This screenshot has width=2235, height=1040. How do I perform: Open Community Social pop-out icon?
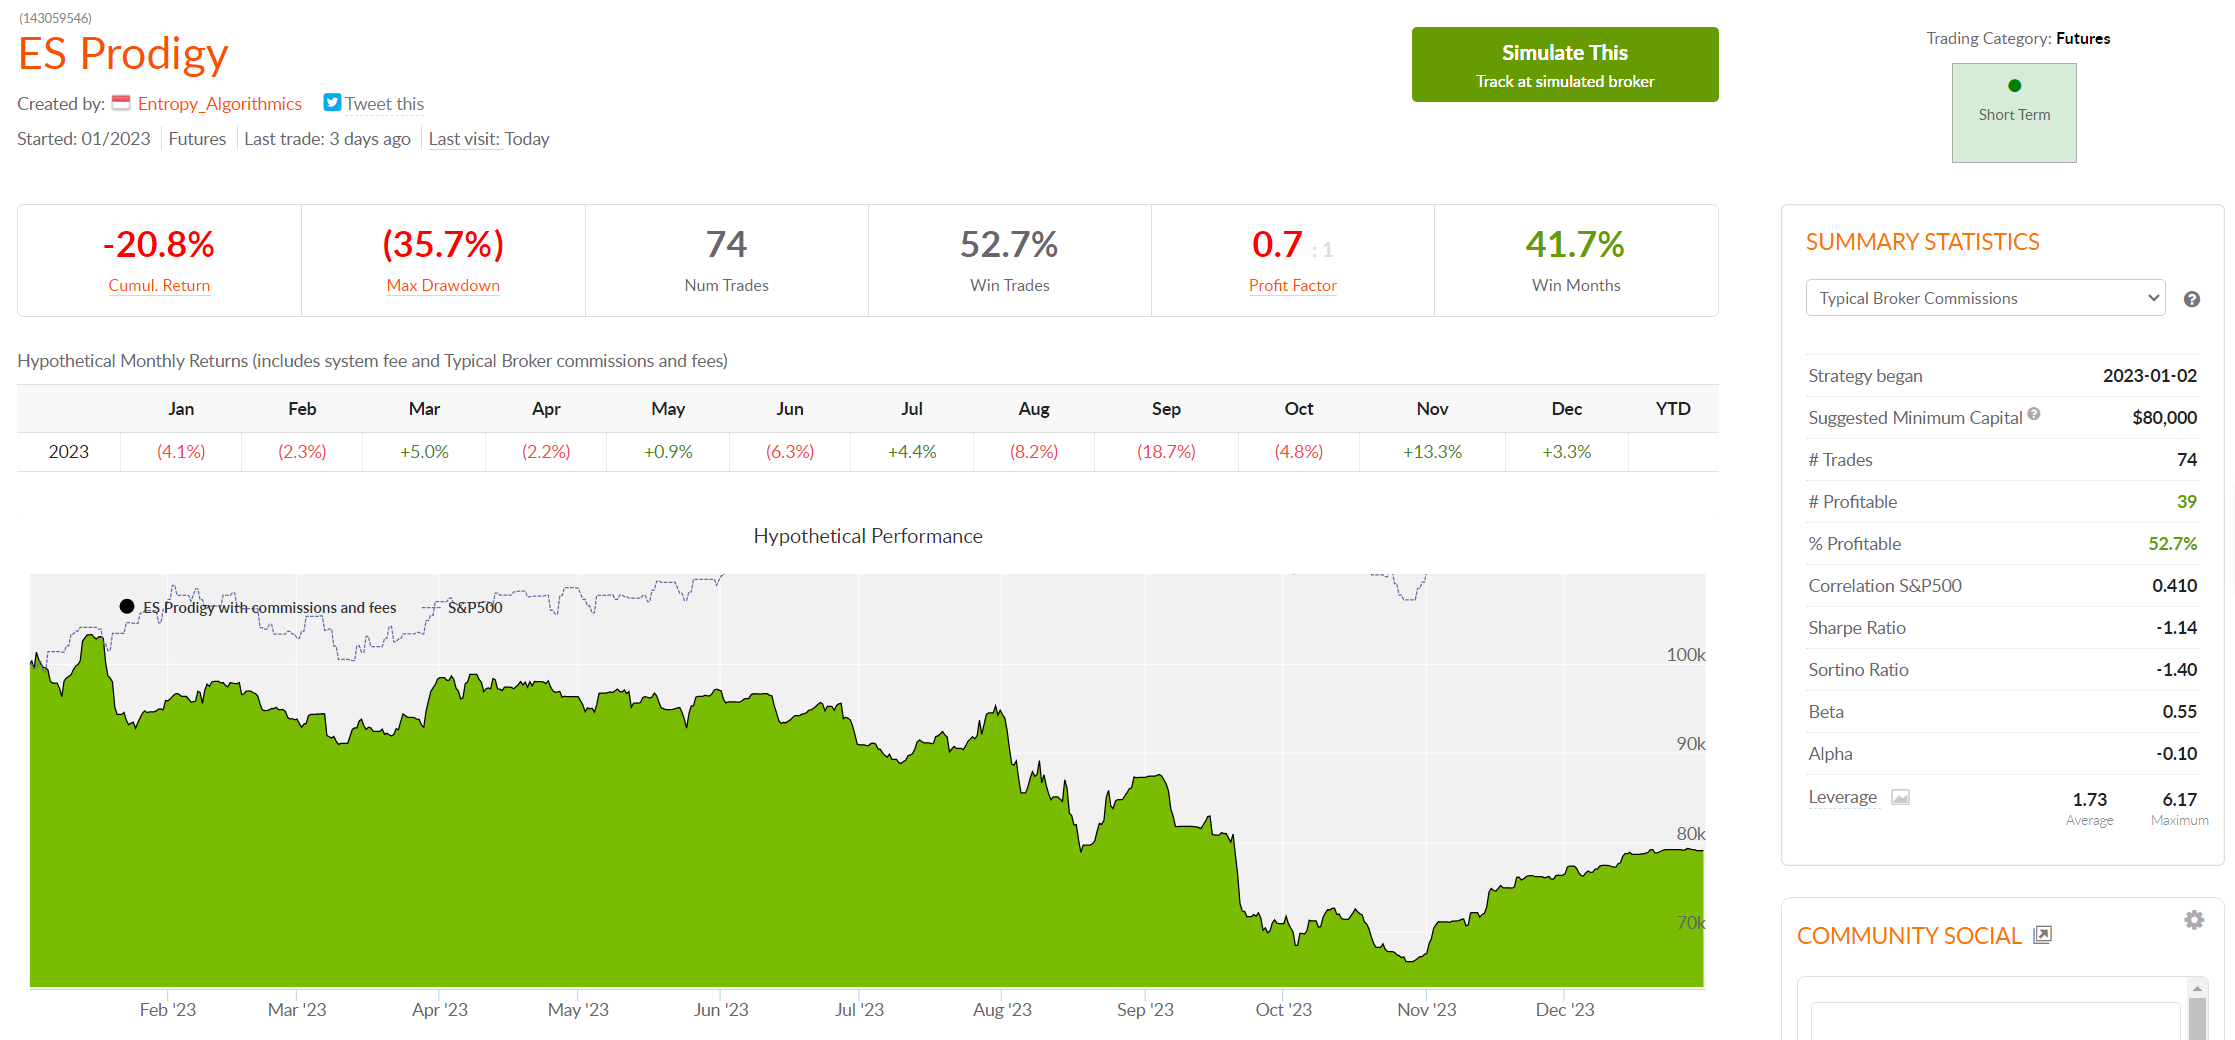(x=2042, y=935)
